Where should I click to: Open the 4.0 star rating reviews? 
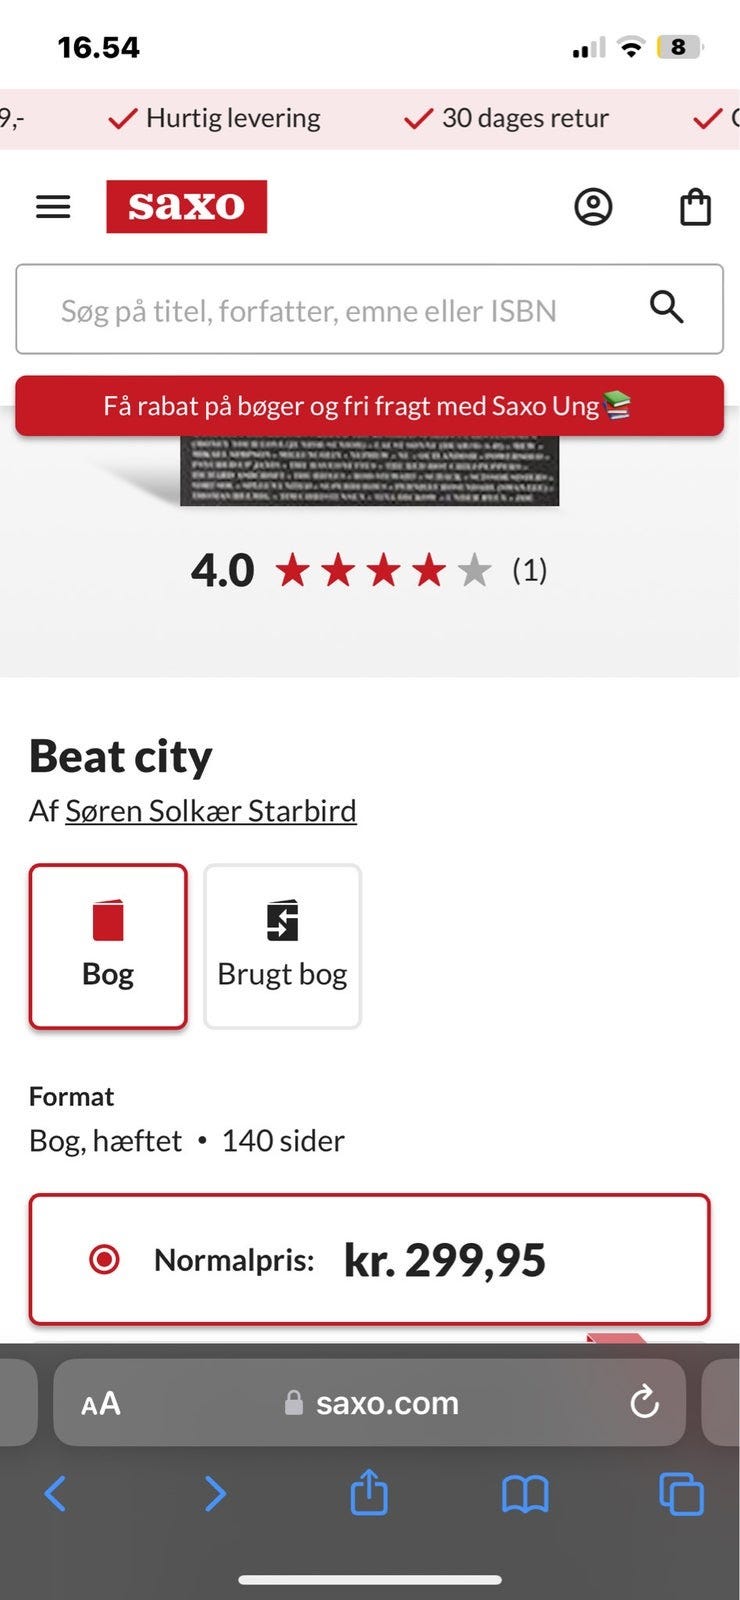click(x=381, y=570)
